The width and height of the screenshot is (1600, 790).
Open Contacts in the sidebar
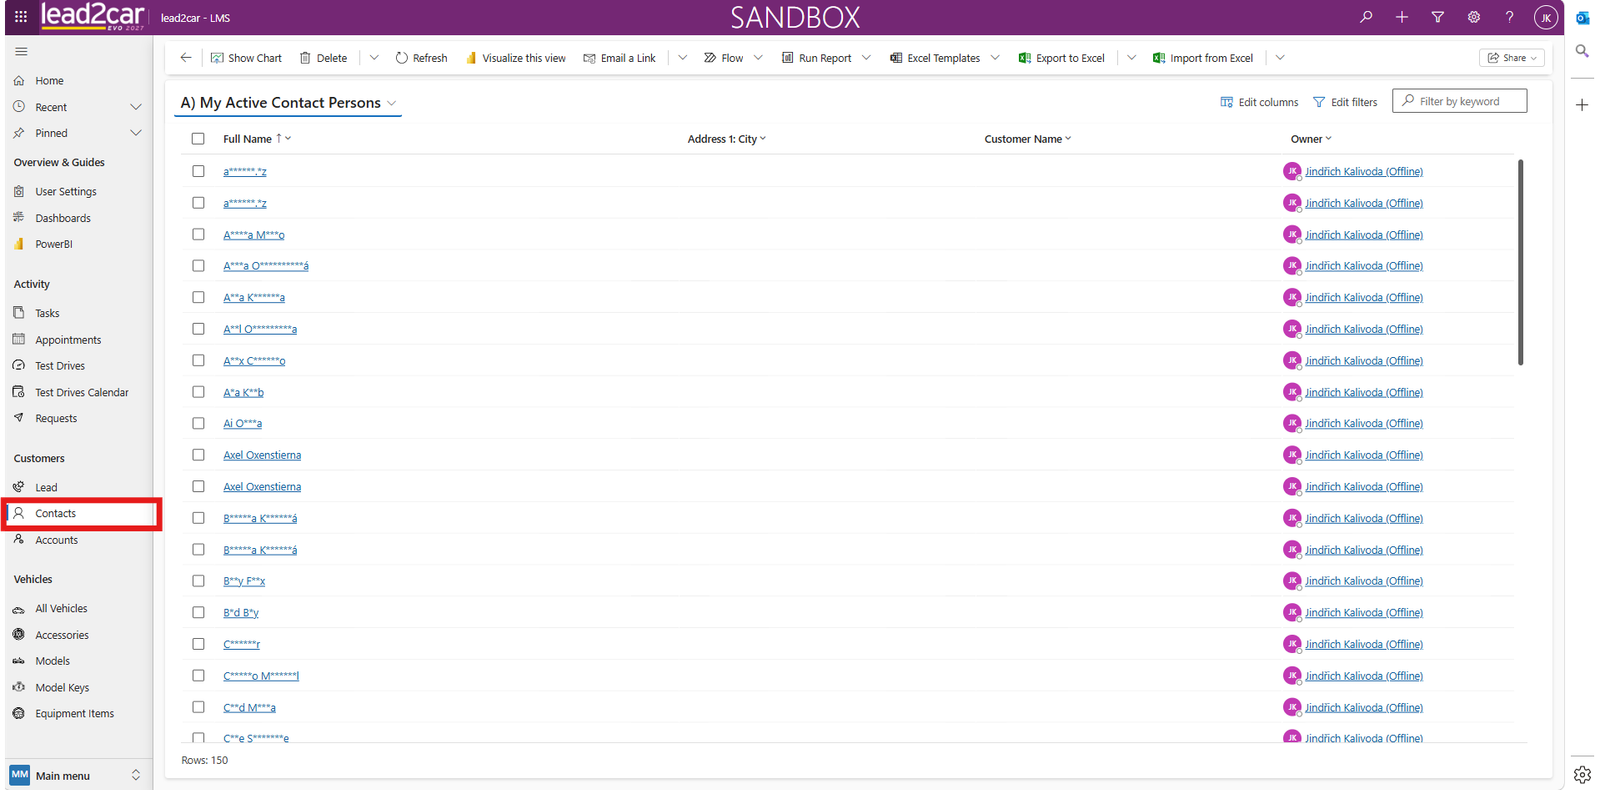82,514
